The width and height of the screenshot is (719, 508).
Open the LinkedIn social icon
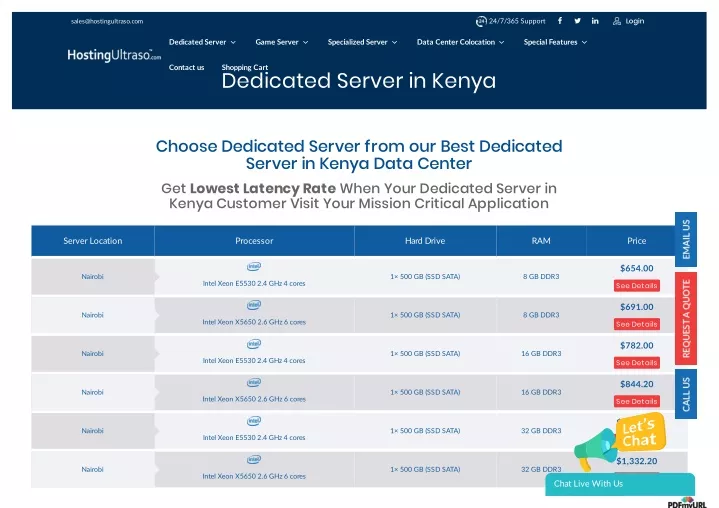595,21
